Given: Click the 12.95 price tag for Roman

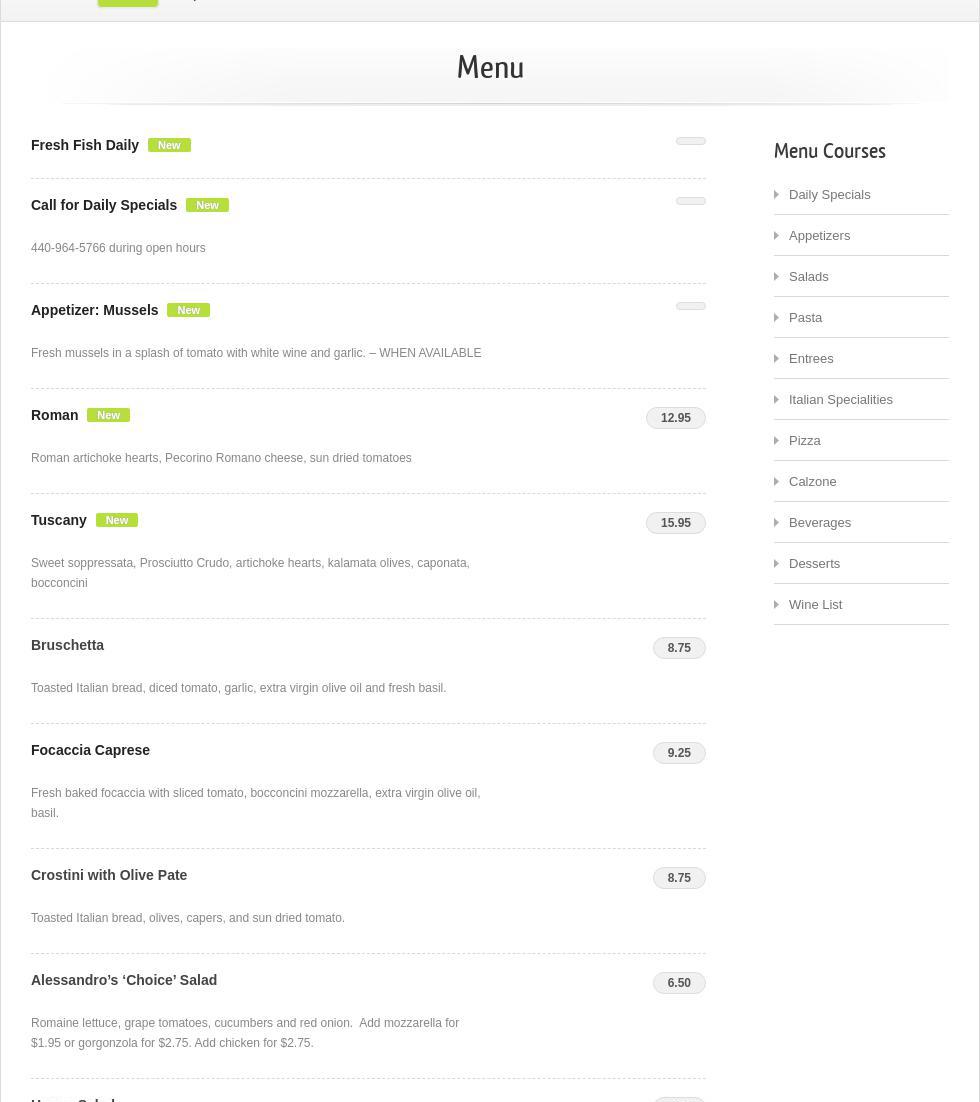Looking at the screenshot, I should [x=676, y=418].
